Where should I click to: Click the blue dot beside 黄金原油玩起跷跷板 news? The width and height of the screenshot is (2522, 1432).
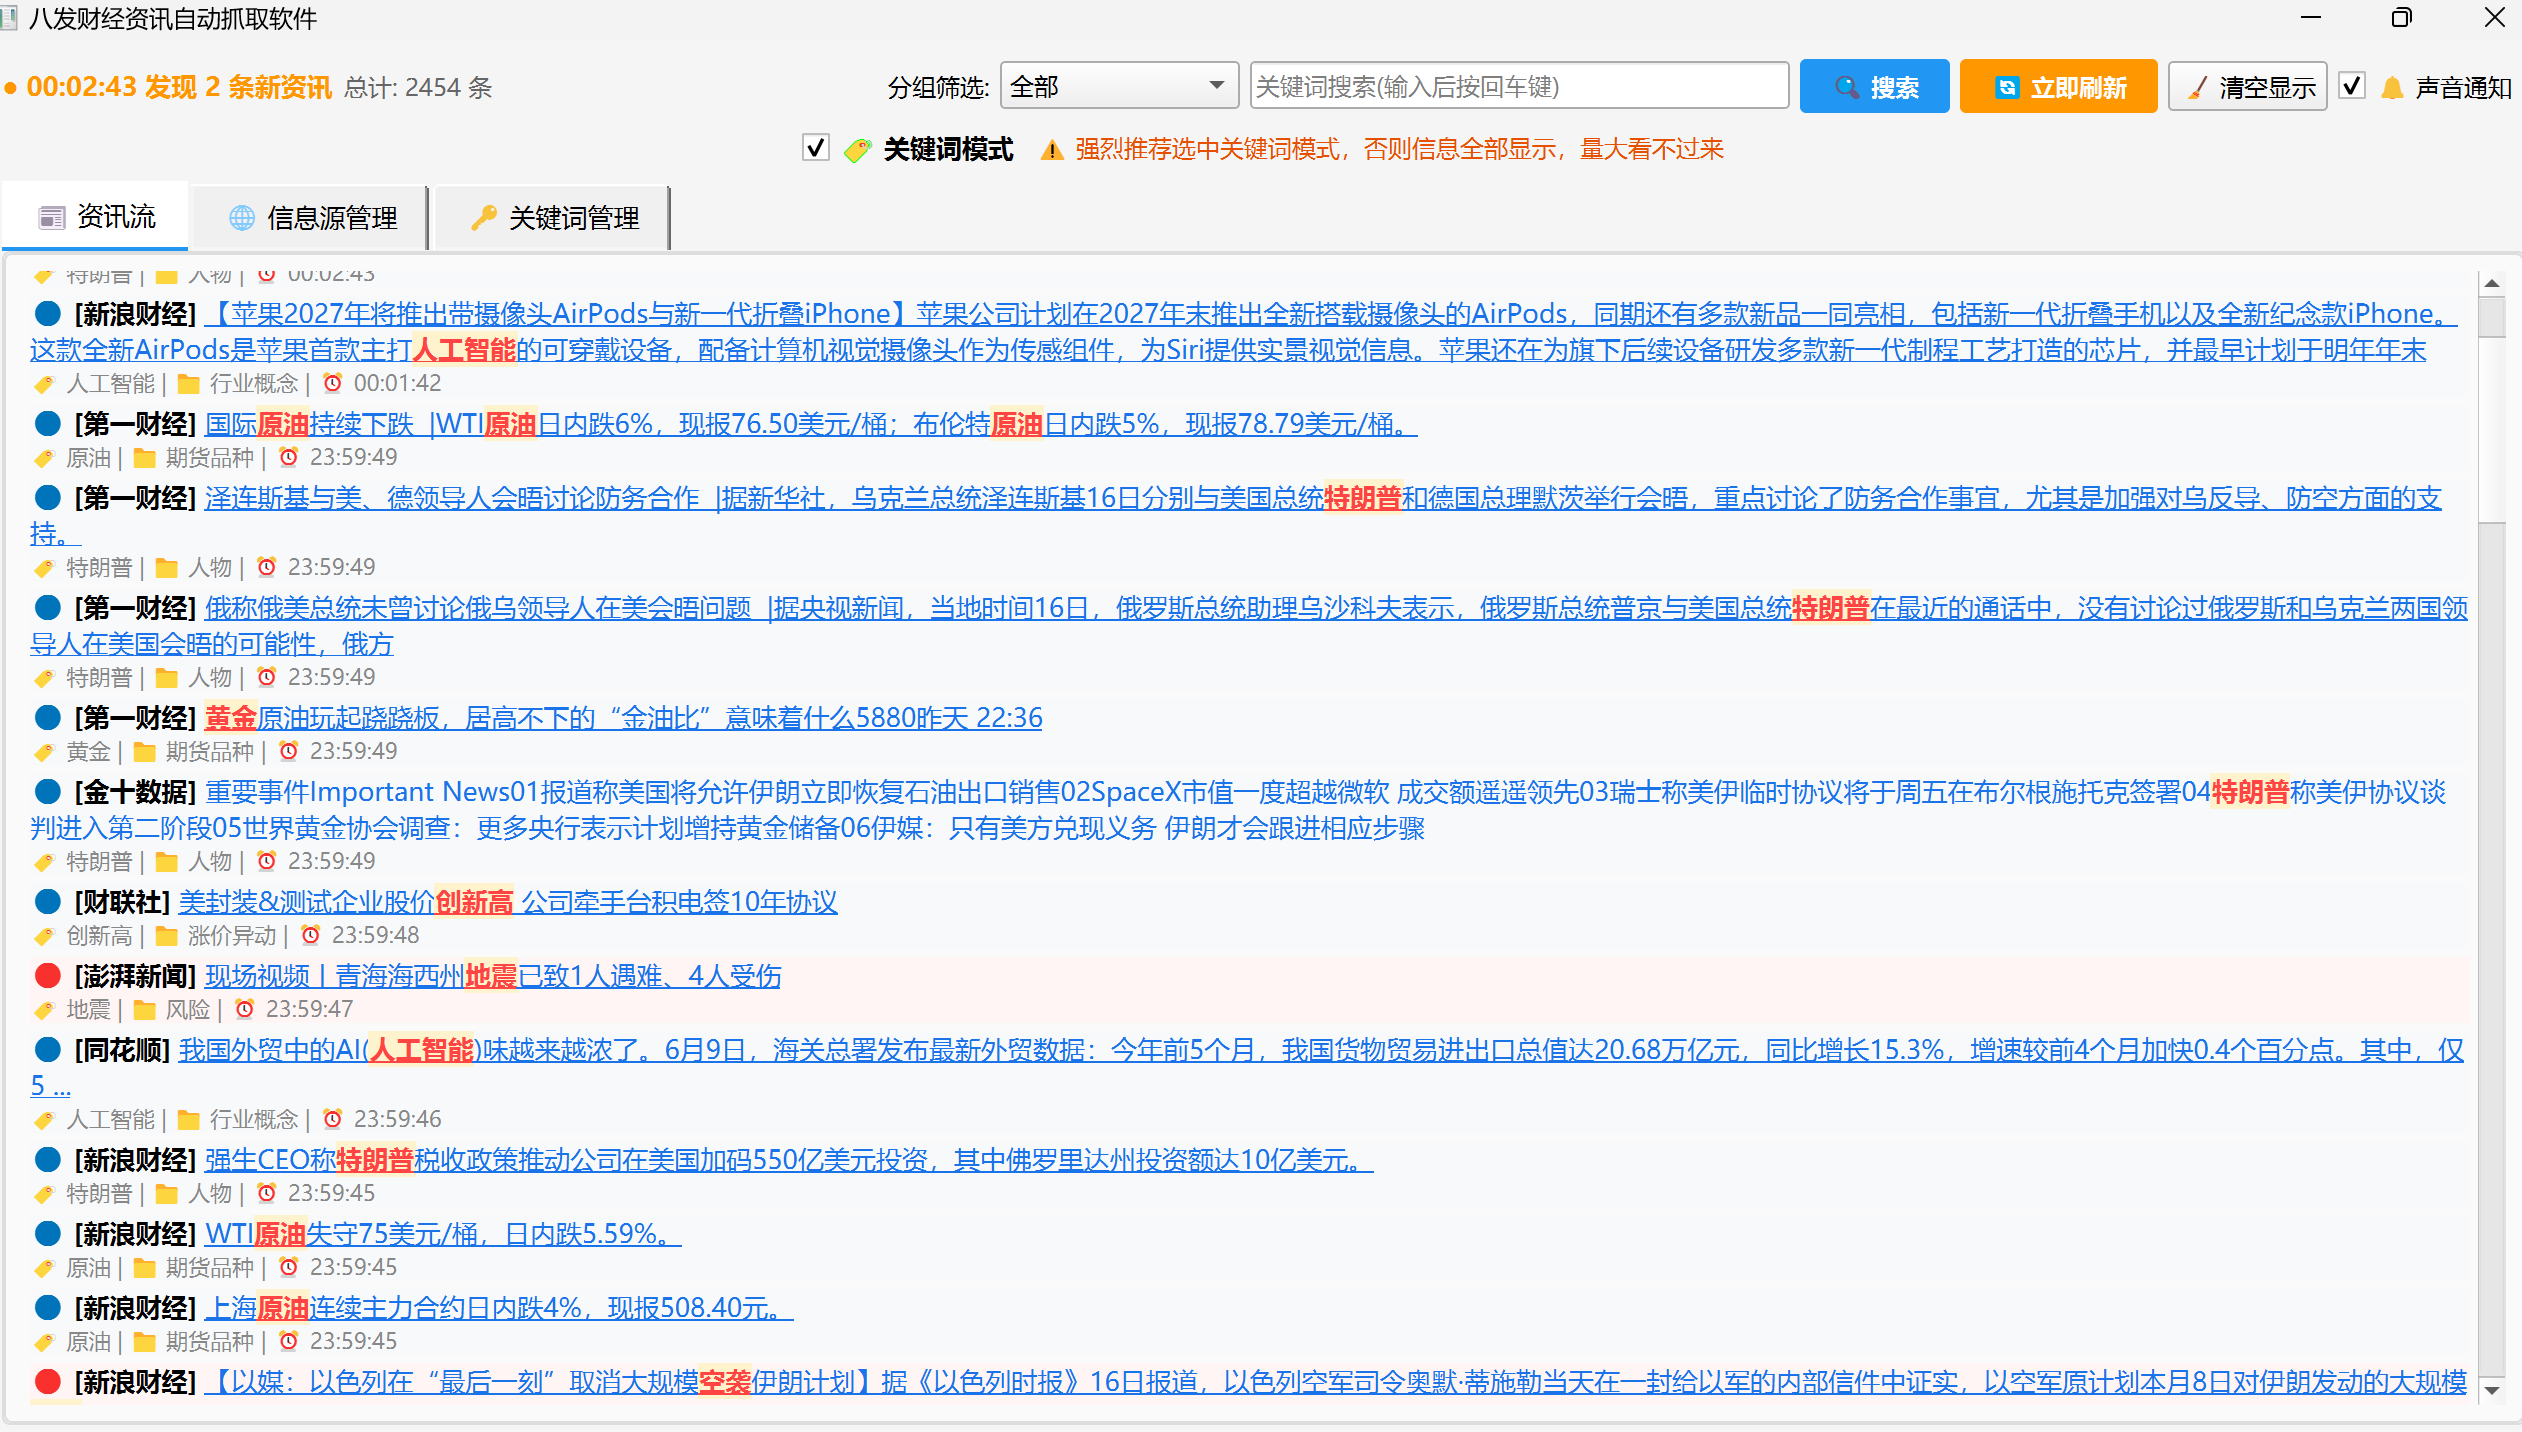click(x=47, y=718)
